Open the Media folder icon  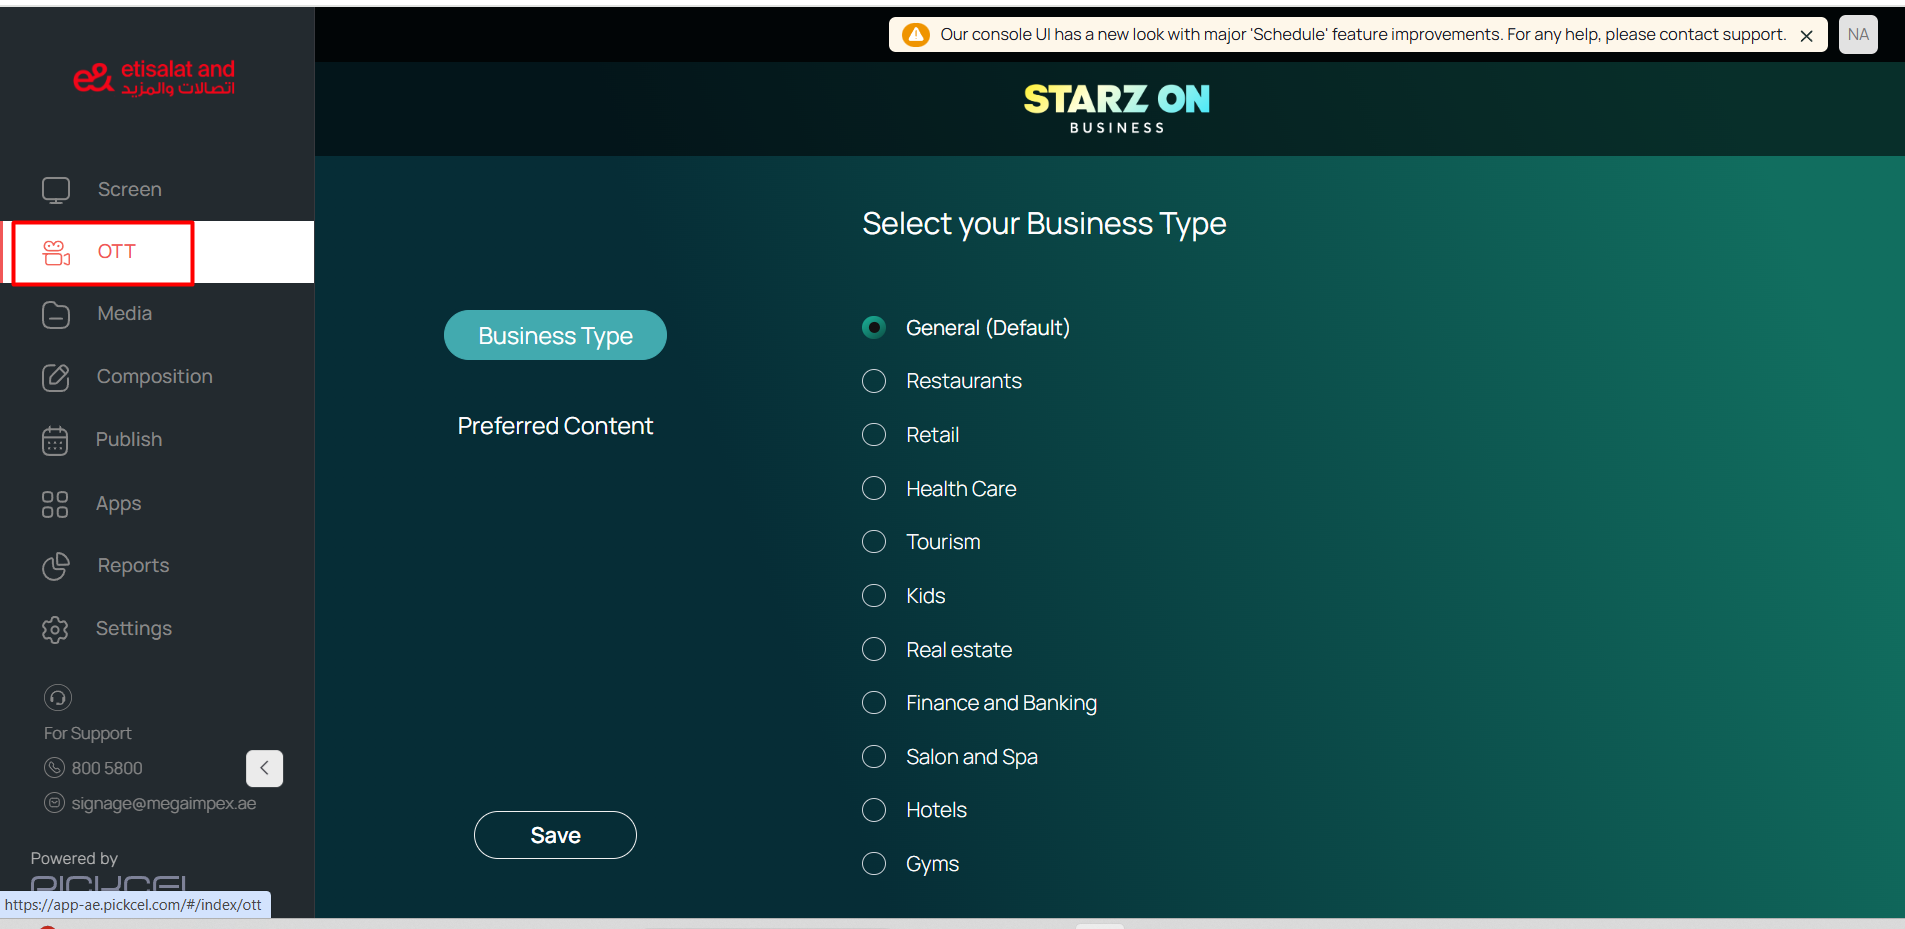56,315
